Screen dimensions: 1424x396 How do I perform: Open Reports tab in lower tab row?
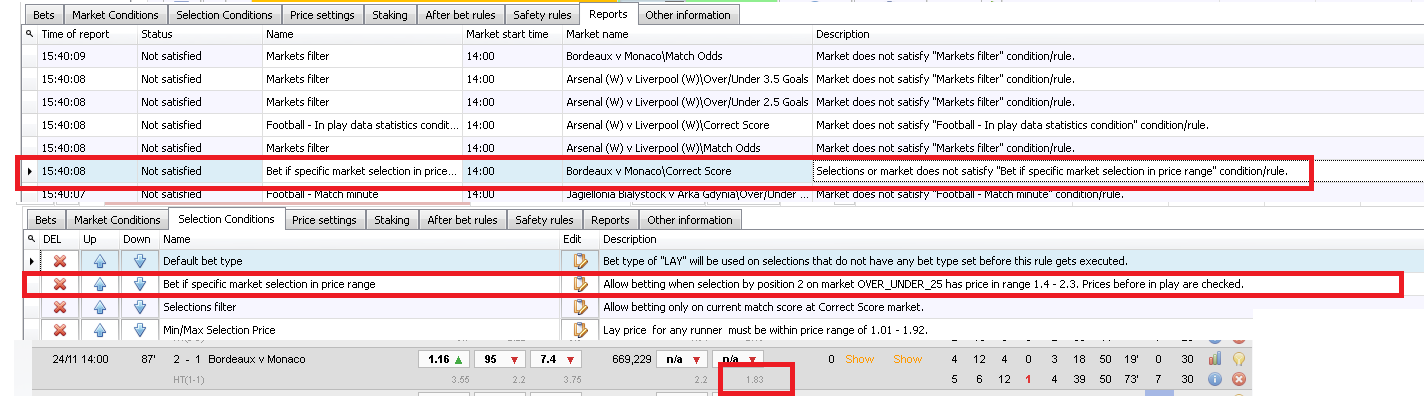pyautogui.click(x=609, y=220)
